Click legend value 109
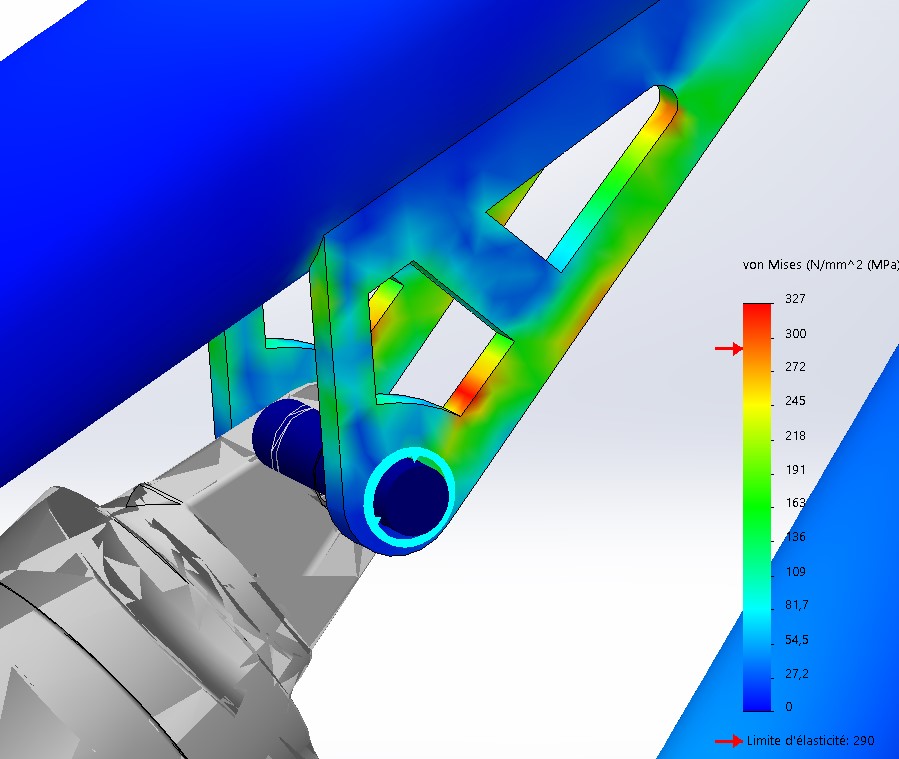The image size is (899, 759). (795, 572)
